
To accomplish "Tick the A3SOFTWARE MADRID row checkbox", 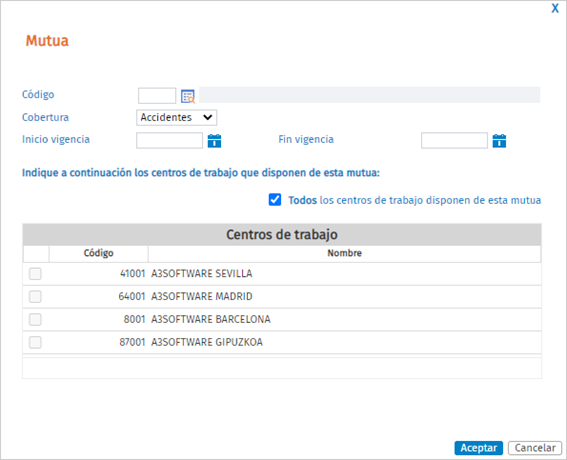I will [x=35, y=297].
